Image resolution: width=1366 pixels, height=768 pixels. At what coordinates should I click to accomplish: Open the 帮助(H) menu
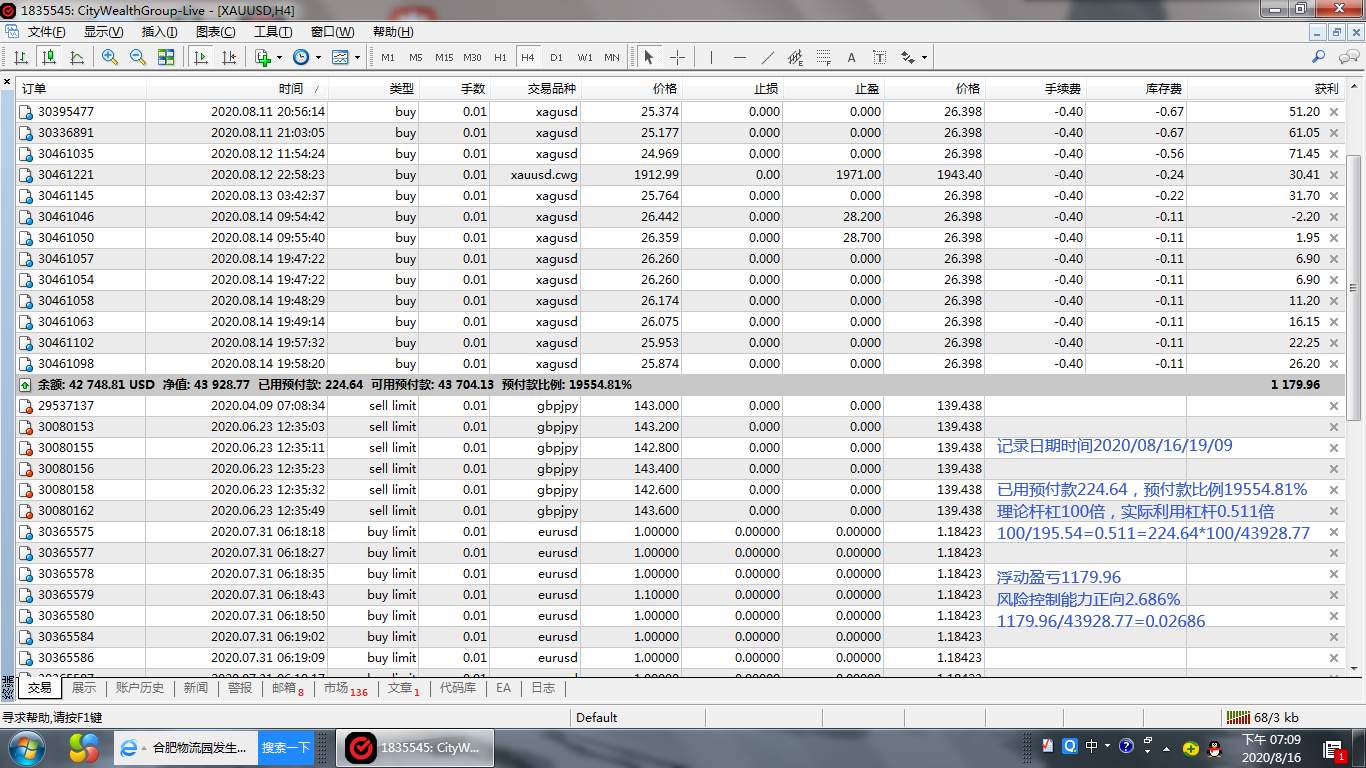coord(393,32)
